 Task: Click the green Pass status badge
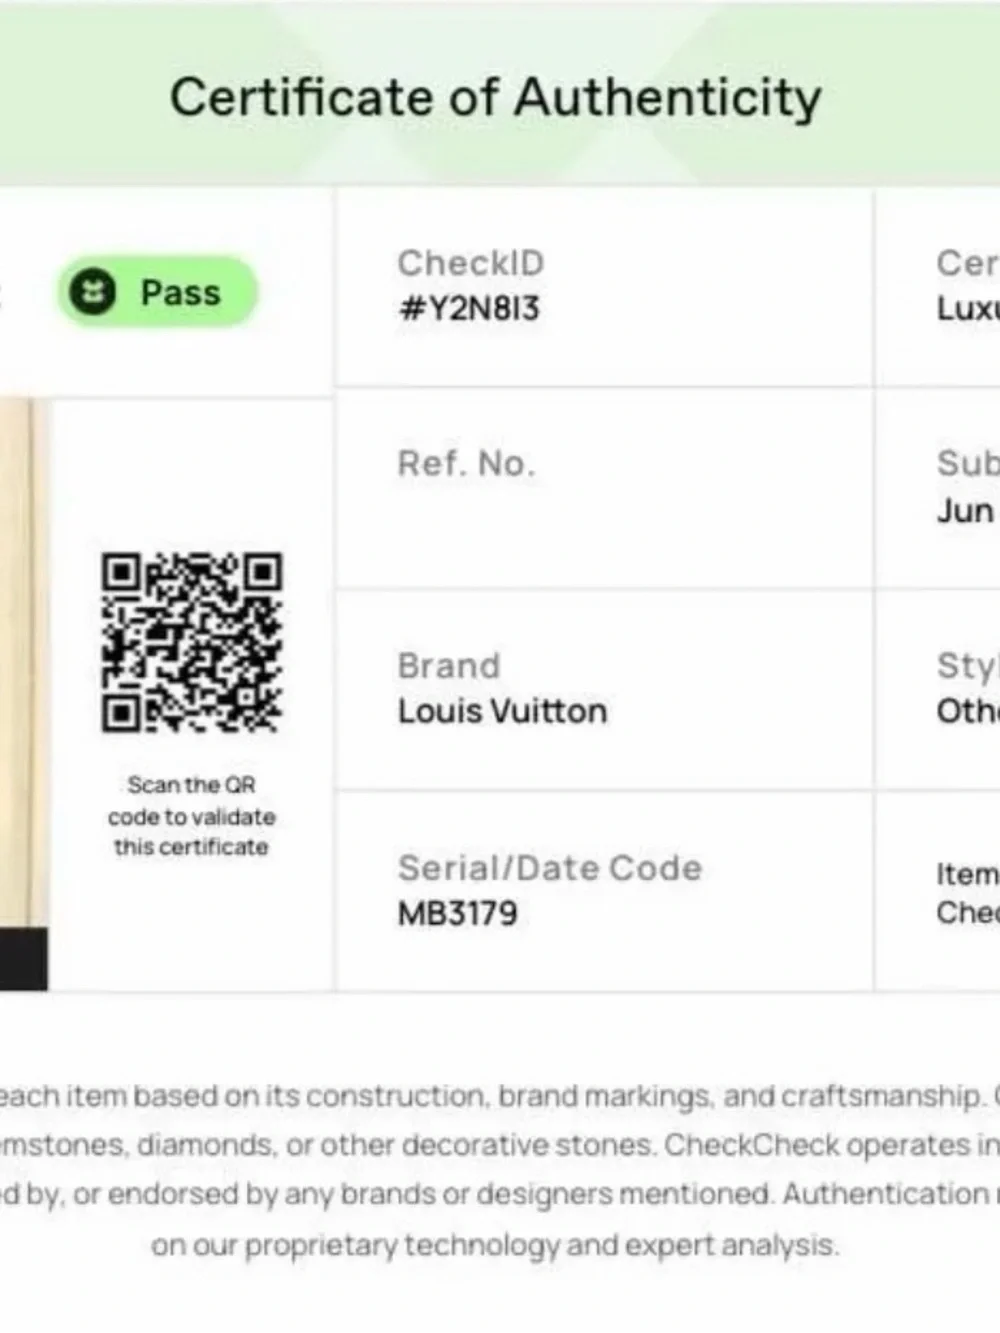pyautogui.click(x=158, y=292)
